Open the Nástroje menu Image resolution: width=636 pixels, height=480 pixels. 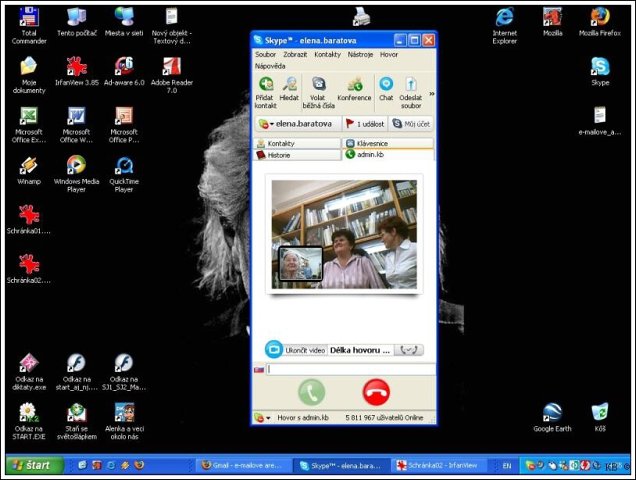pyautogui.click(x=360, y=54)
